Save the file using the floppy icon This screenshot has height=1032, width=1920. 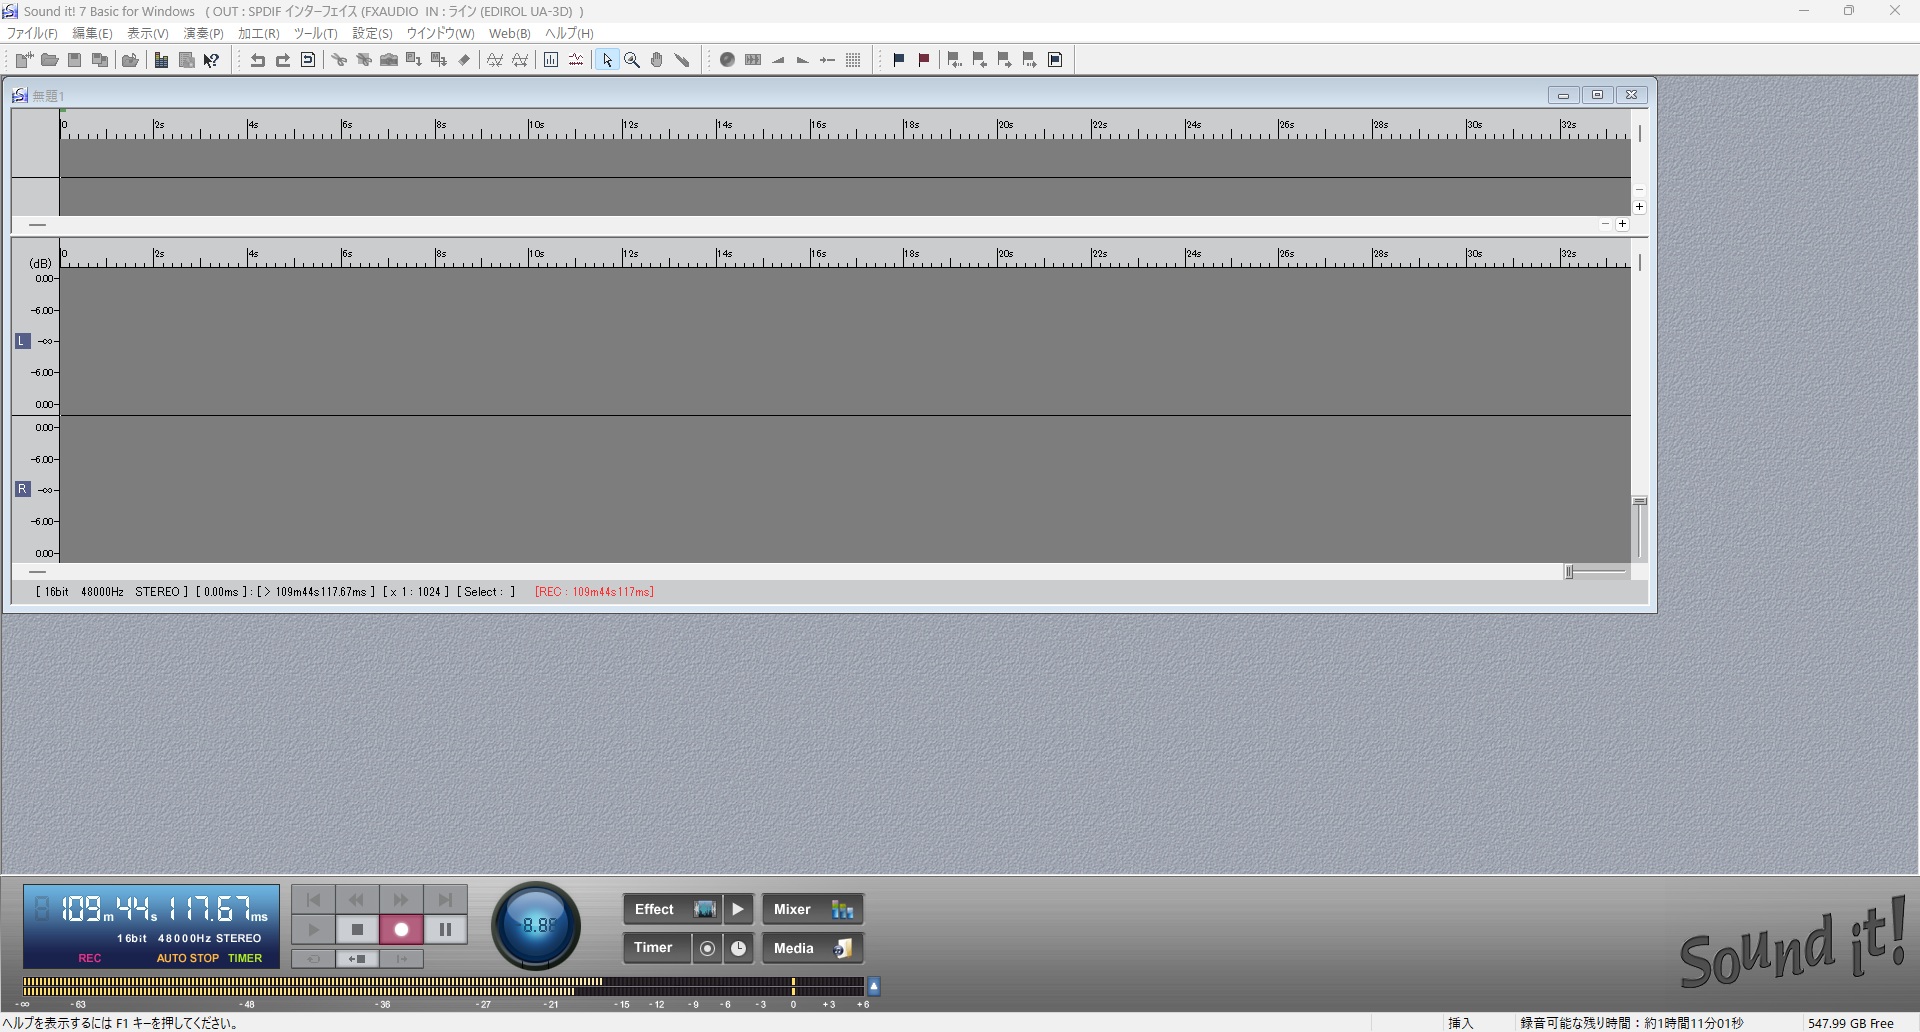(x=74, y=60)
